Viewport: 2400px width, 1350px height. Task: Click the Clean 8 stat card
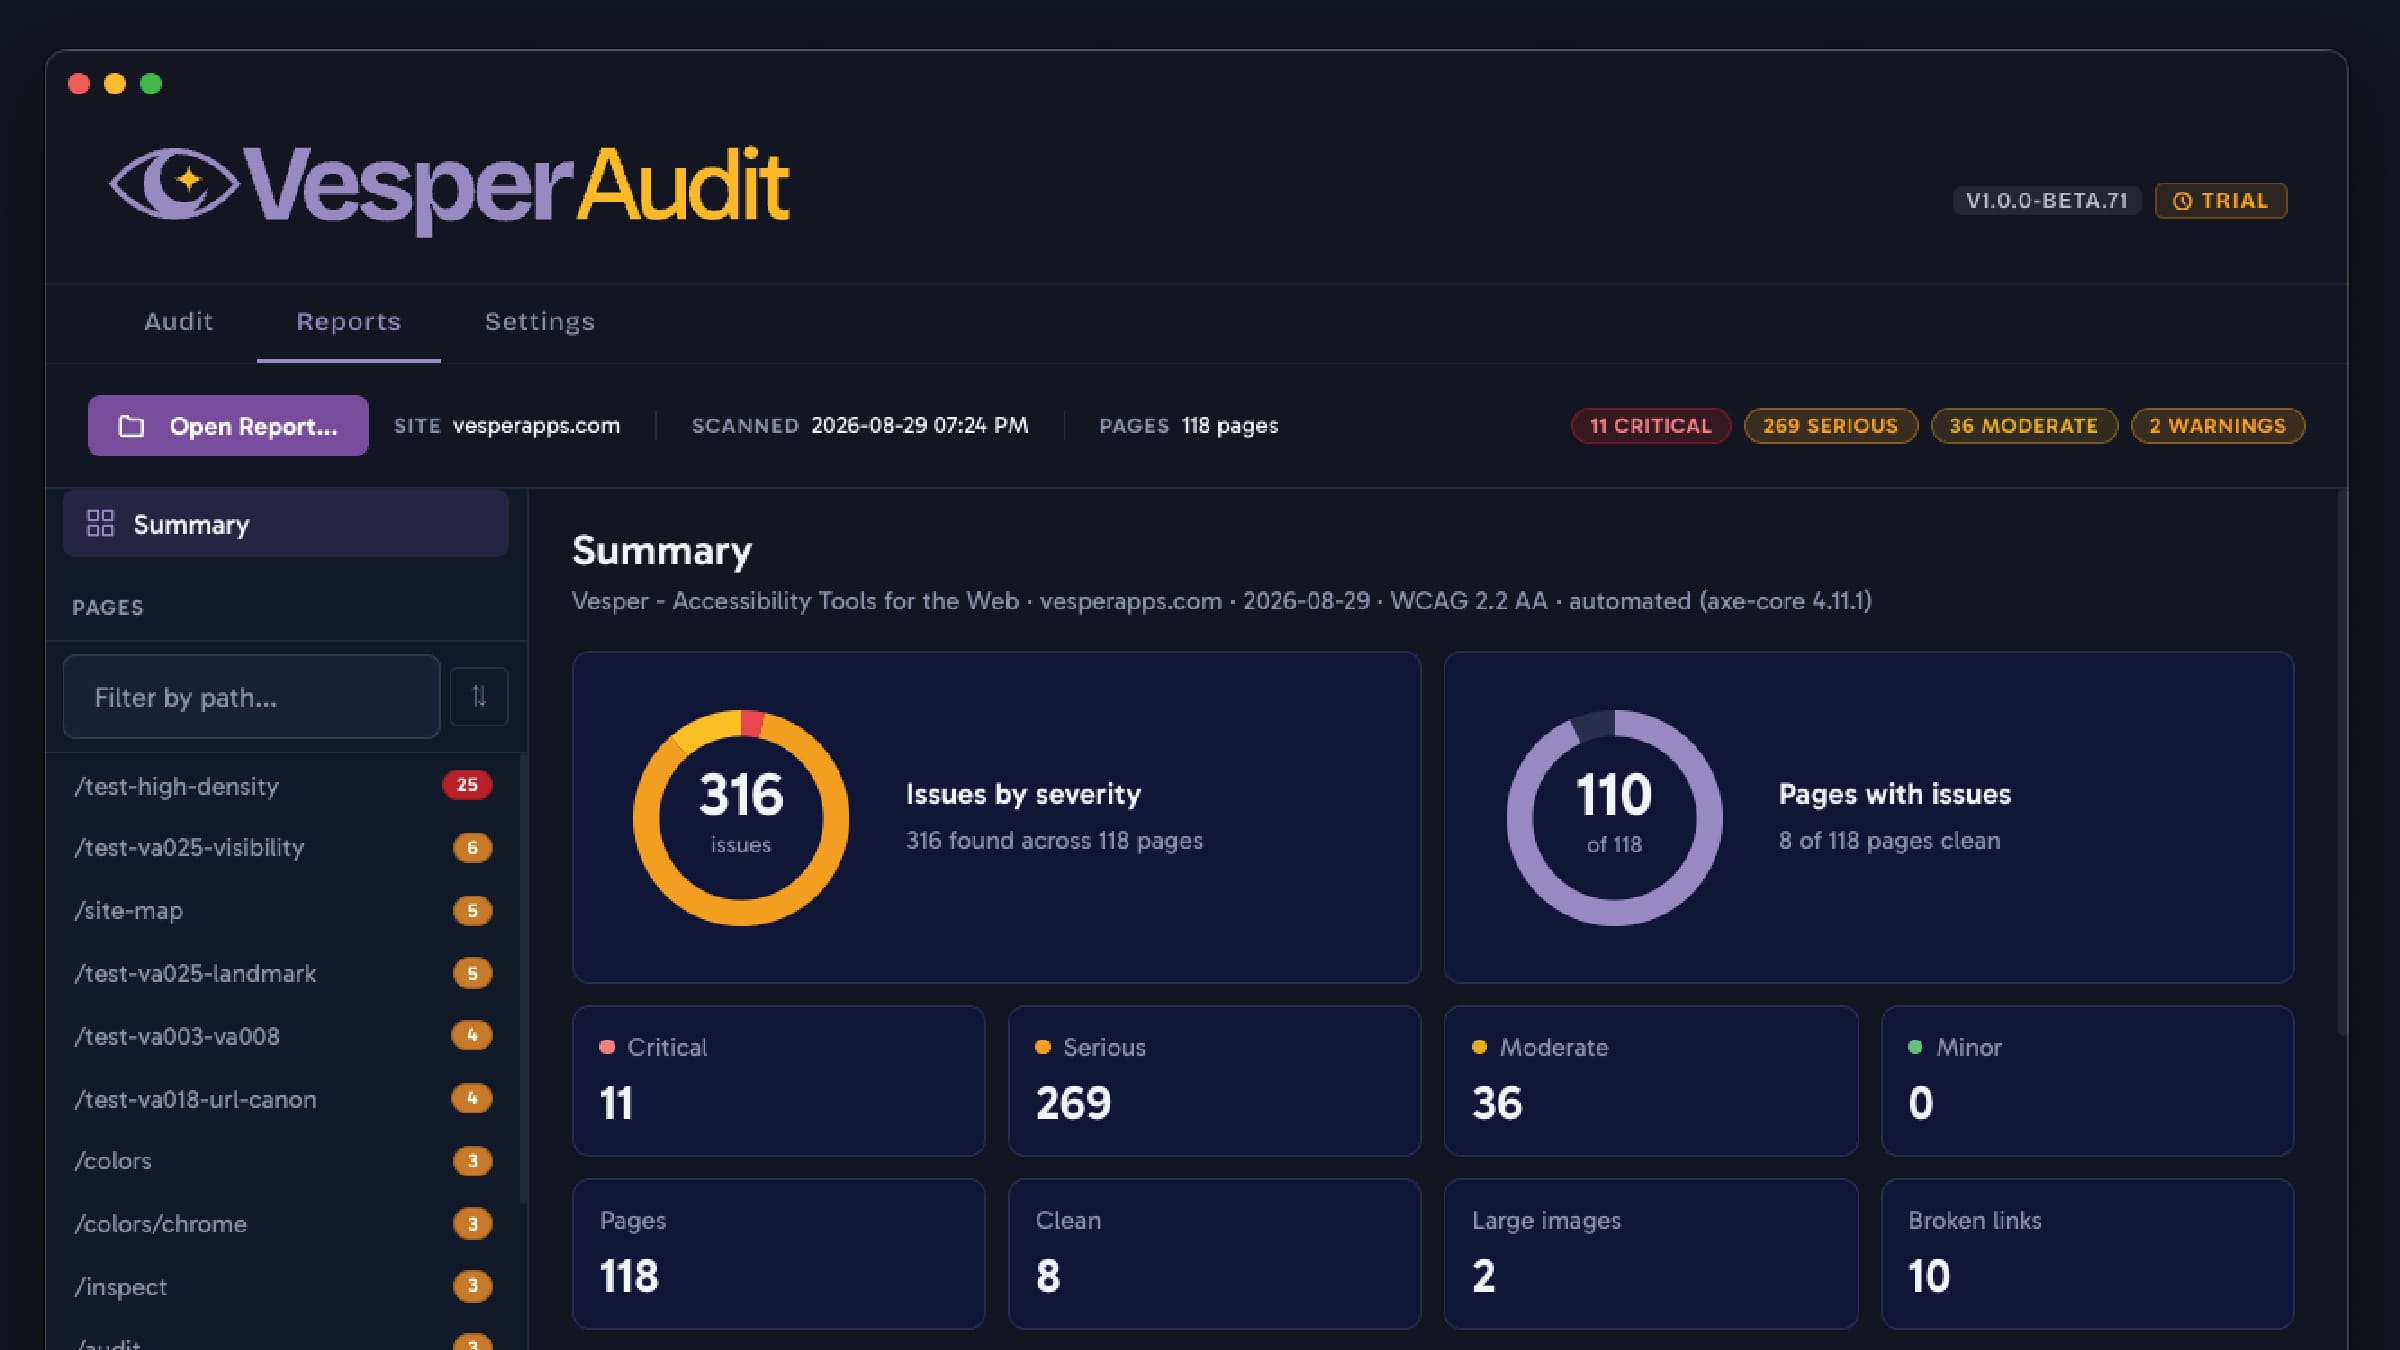click(1214, 1254)
